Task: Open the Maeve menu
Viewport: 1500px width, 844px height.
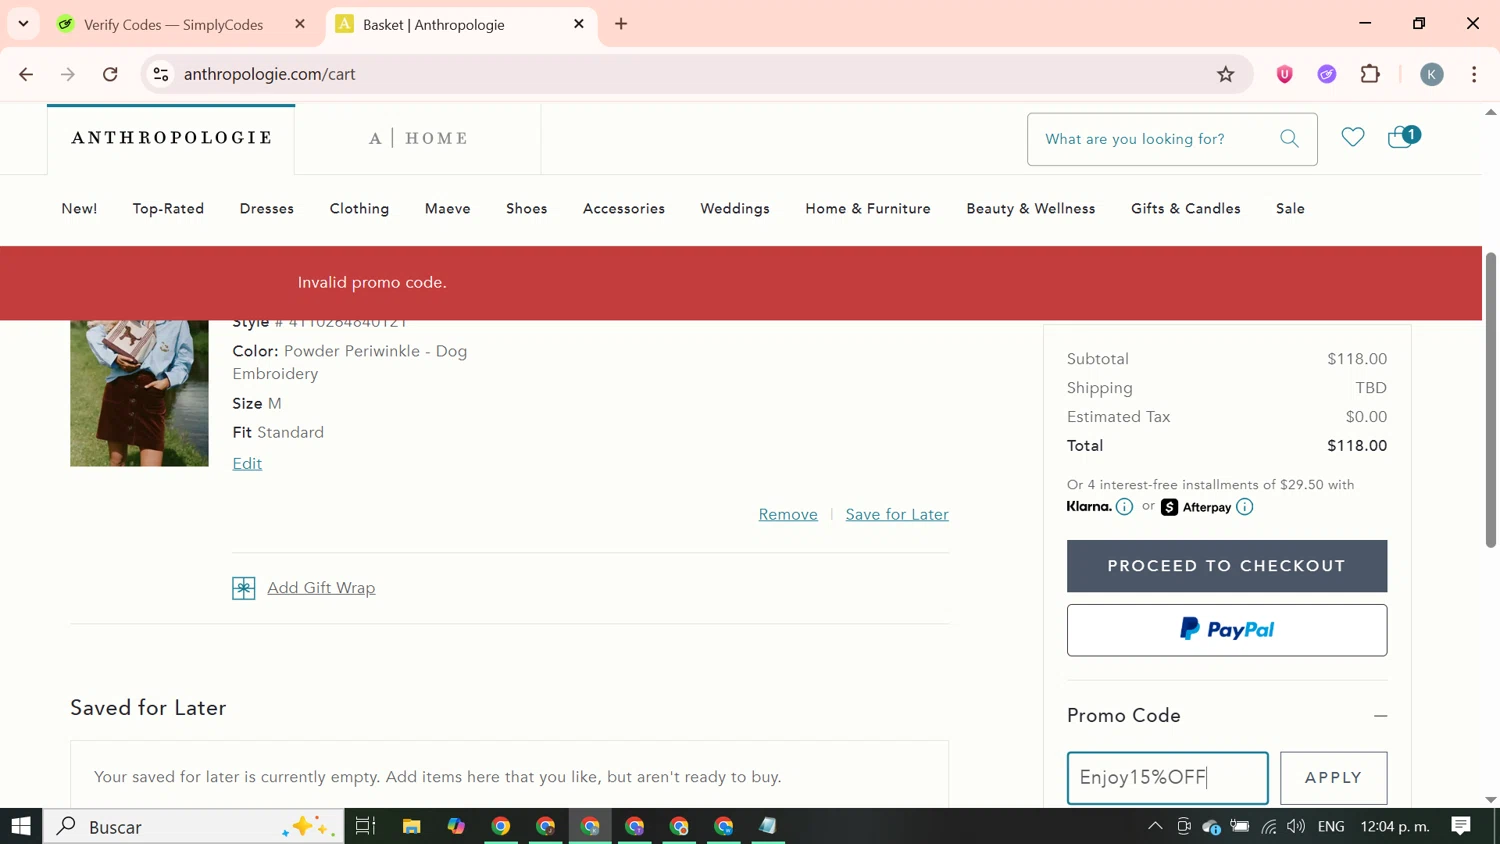Action: 447,209
